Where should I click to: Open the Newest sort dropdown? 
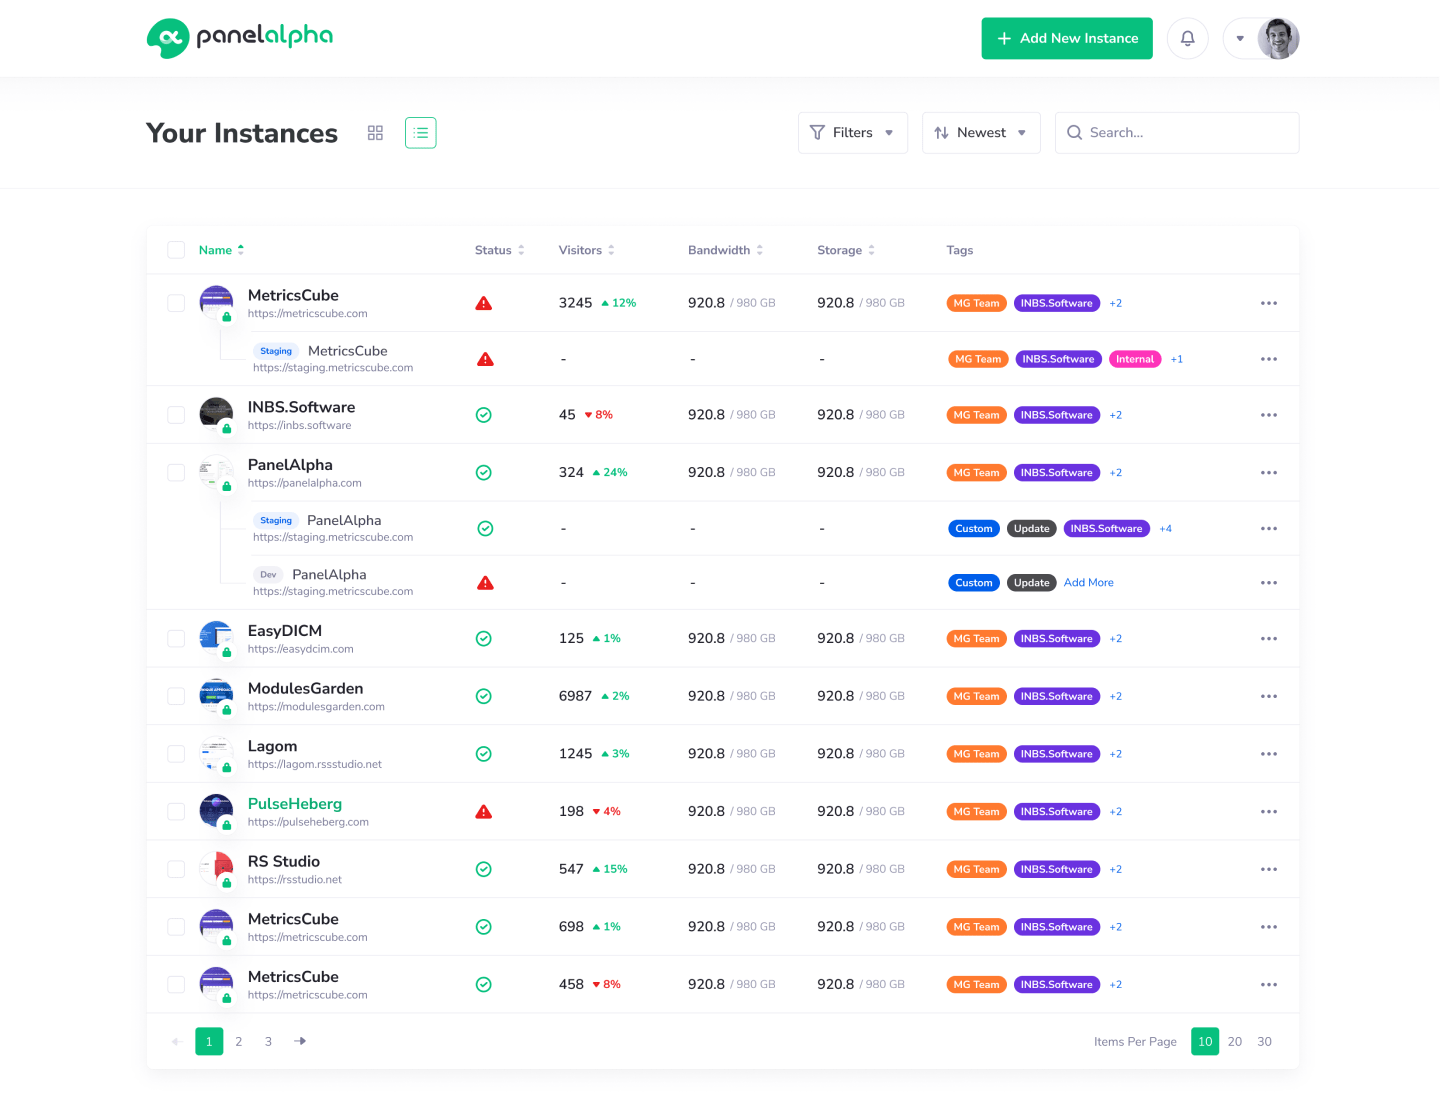click(x=981, y=133)
